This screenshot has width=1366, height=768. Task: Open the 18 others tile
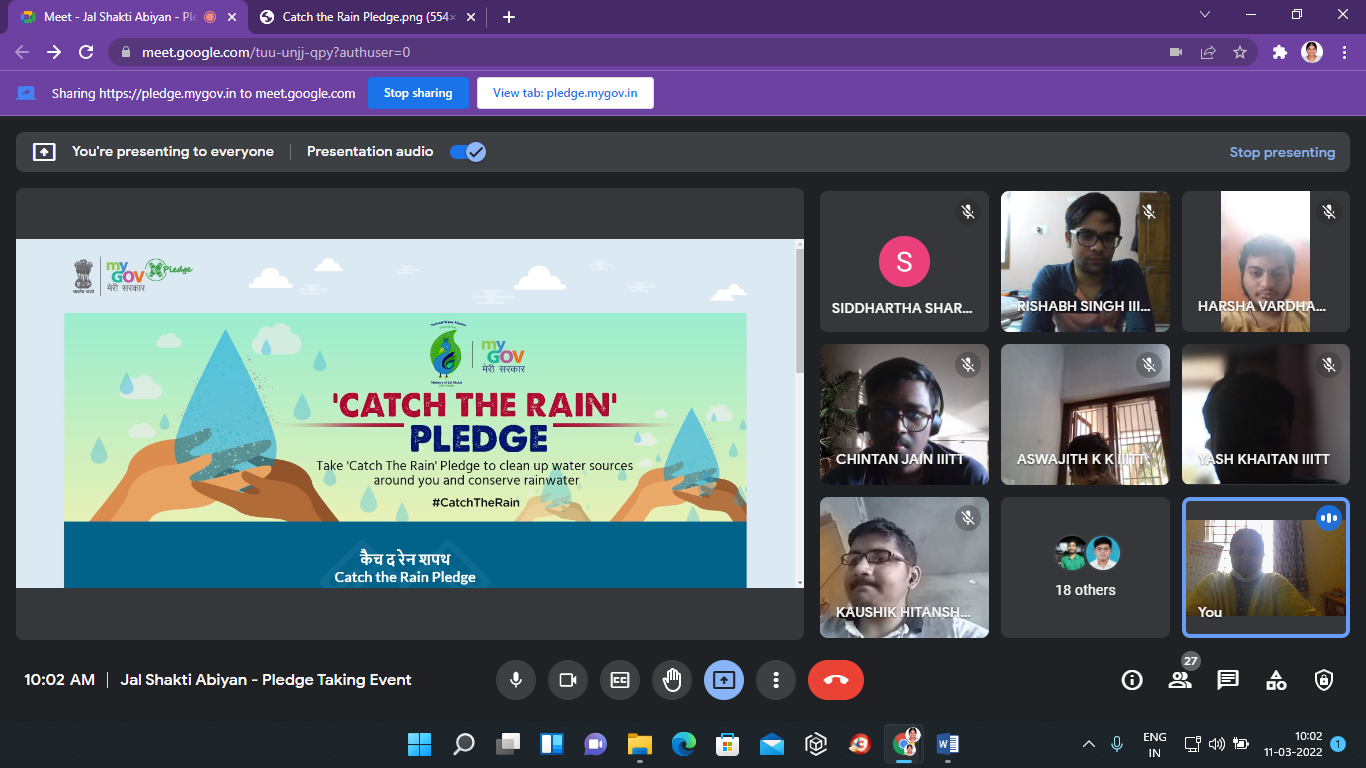[x=1085, y=568]
